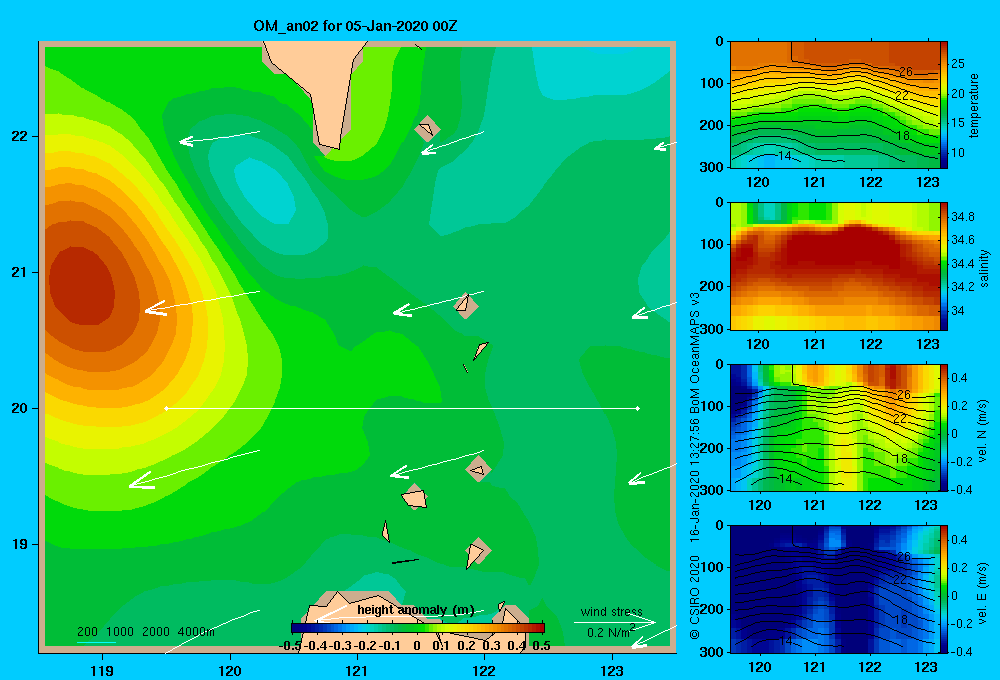Image resolution: width=1000 pixels, height=680 pixels.
Task: Click the vertical "temperature" colorbar label
Action: [x=974, y=105]
